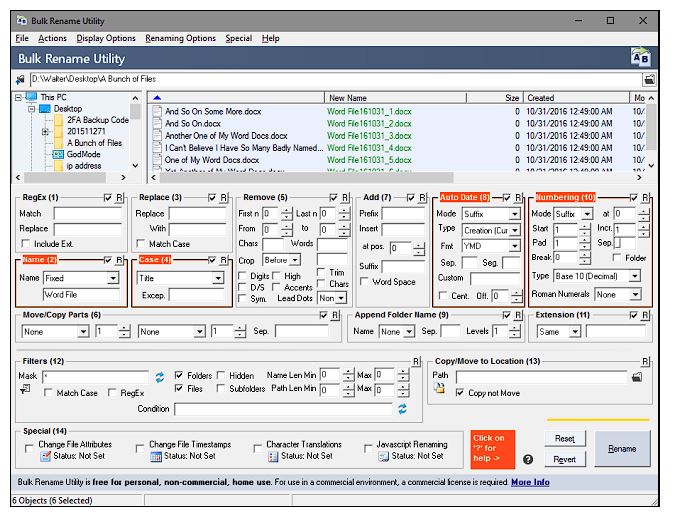Screen dimensions: 675x515
Task: Click the path history icon beside path field
Action: [20, 79]
